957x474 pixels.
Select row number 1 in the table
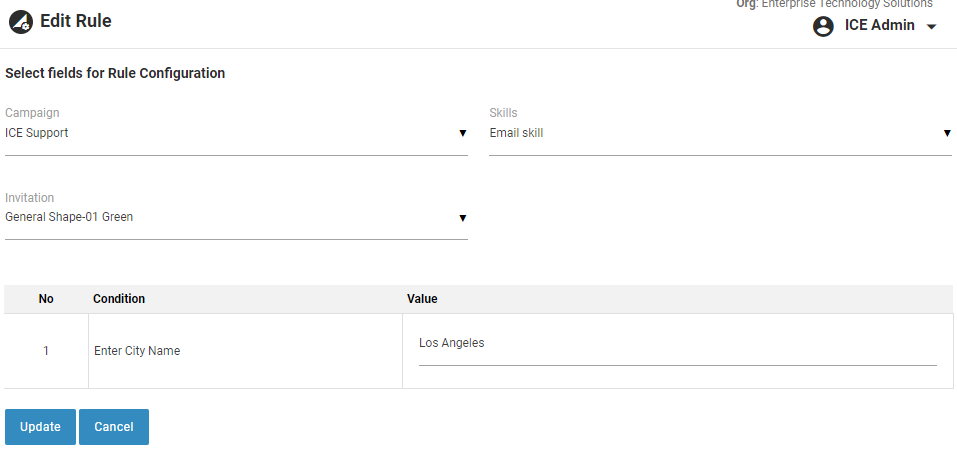[46, 351]
